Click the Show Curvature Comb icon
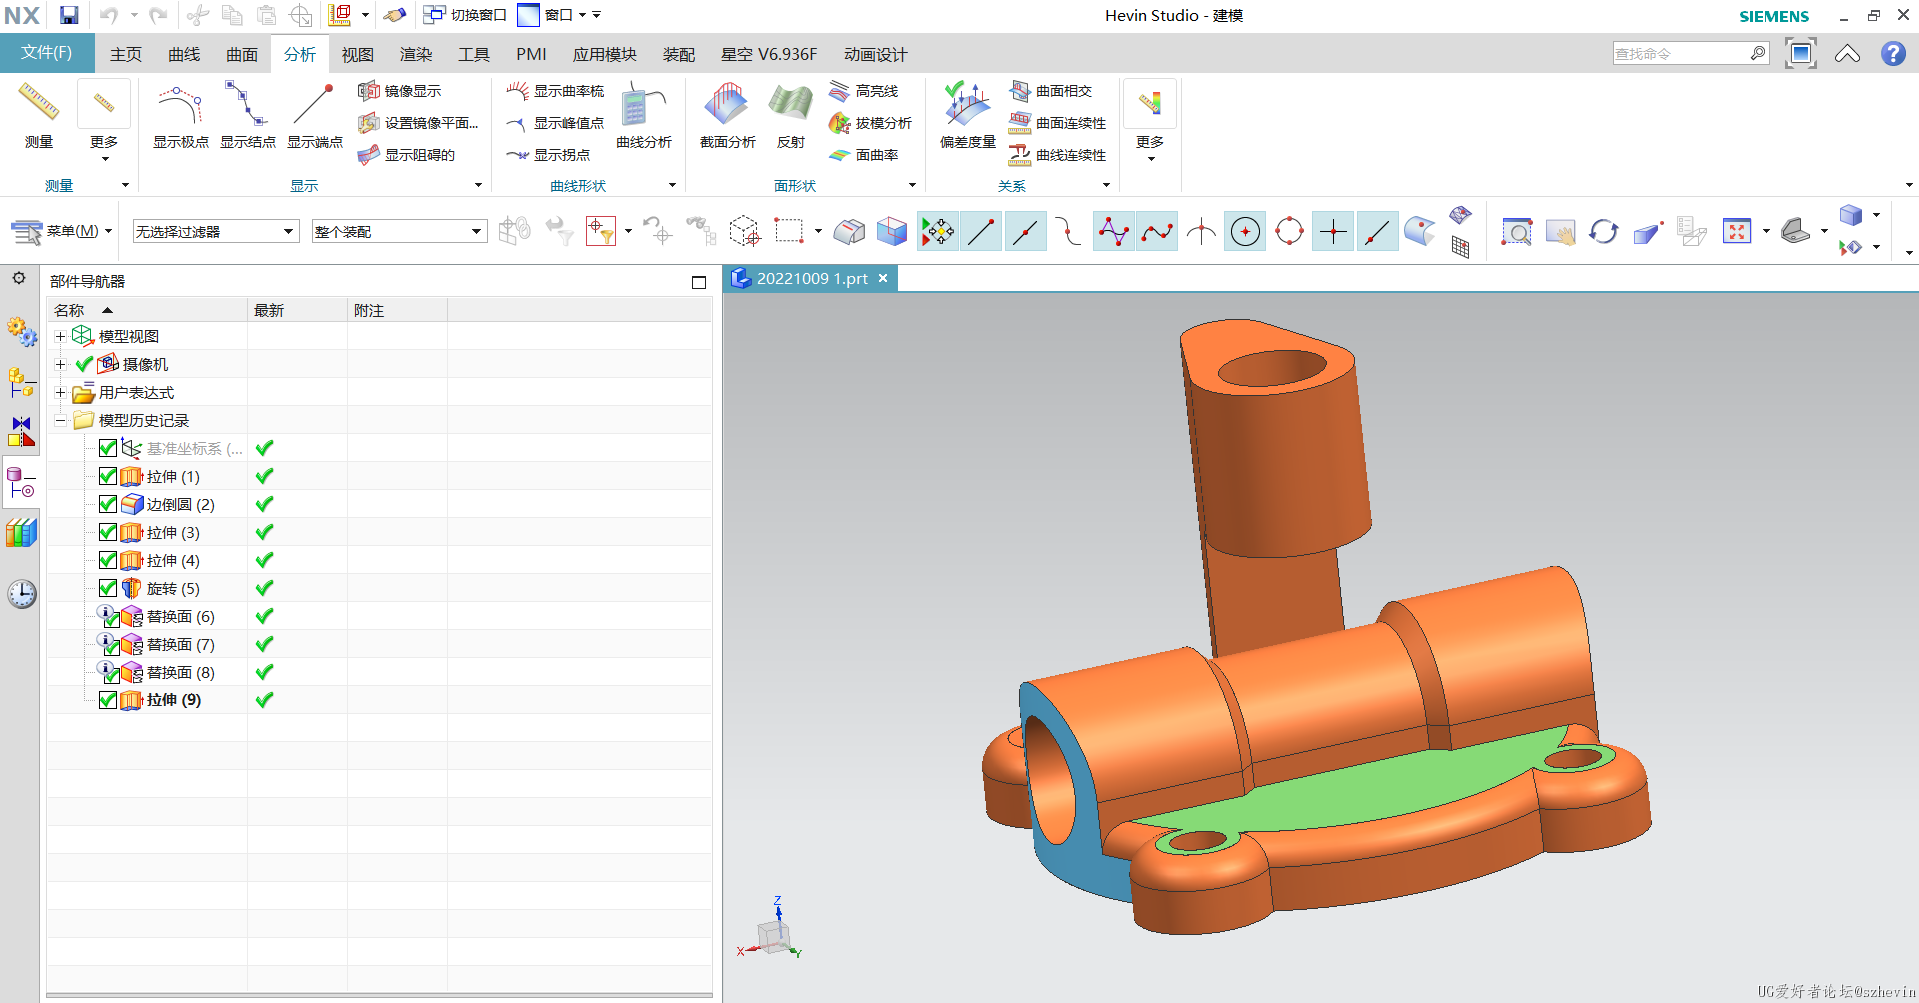This screenshot has width=1919, height=1003. pyautogui.click(x=517, y=91)
